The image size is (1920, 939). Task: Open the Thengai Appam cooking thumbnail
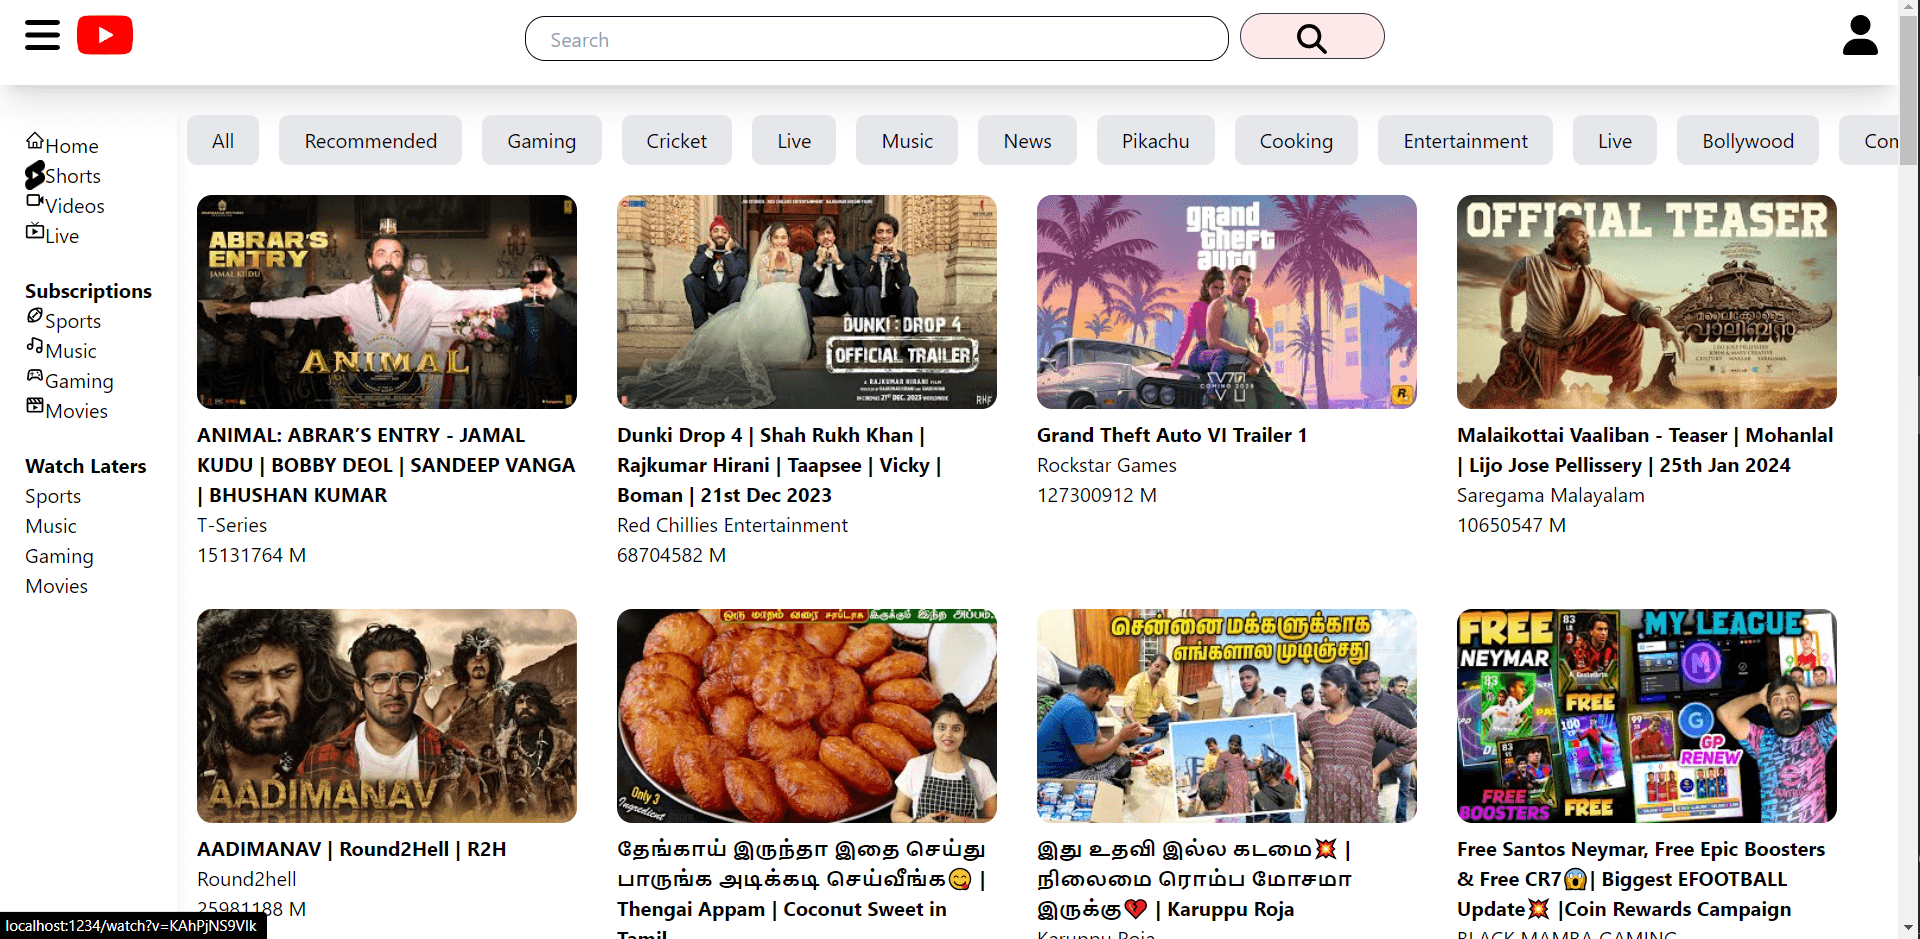[x=807, y=716]
